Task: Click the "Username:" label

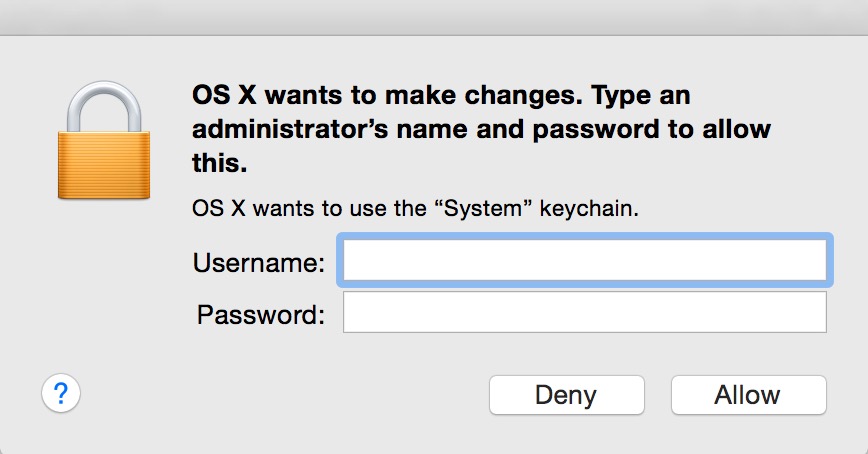Action: tap(259, 262)
